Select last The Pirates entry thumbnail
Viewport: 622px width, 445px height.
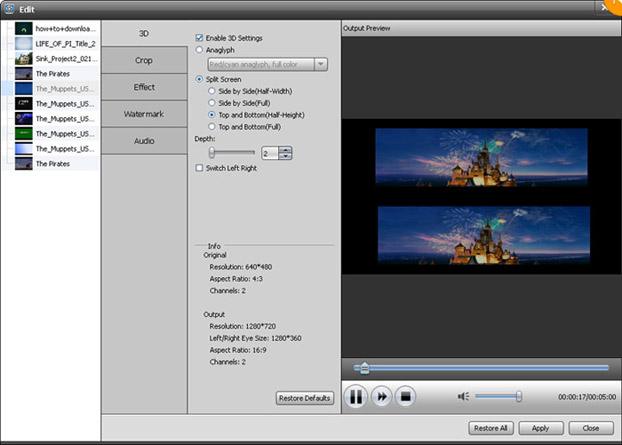click(24, 163)
